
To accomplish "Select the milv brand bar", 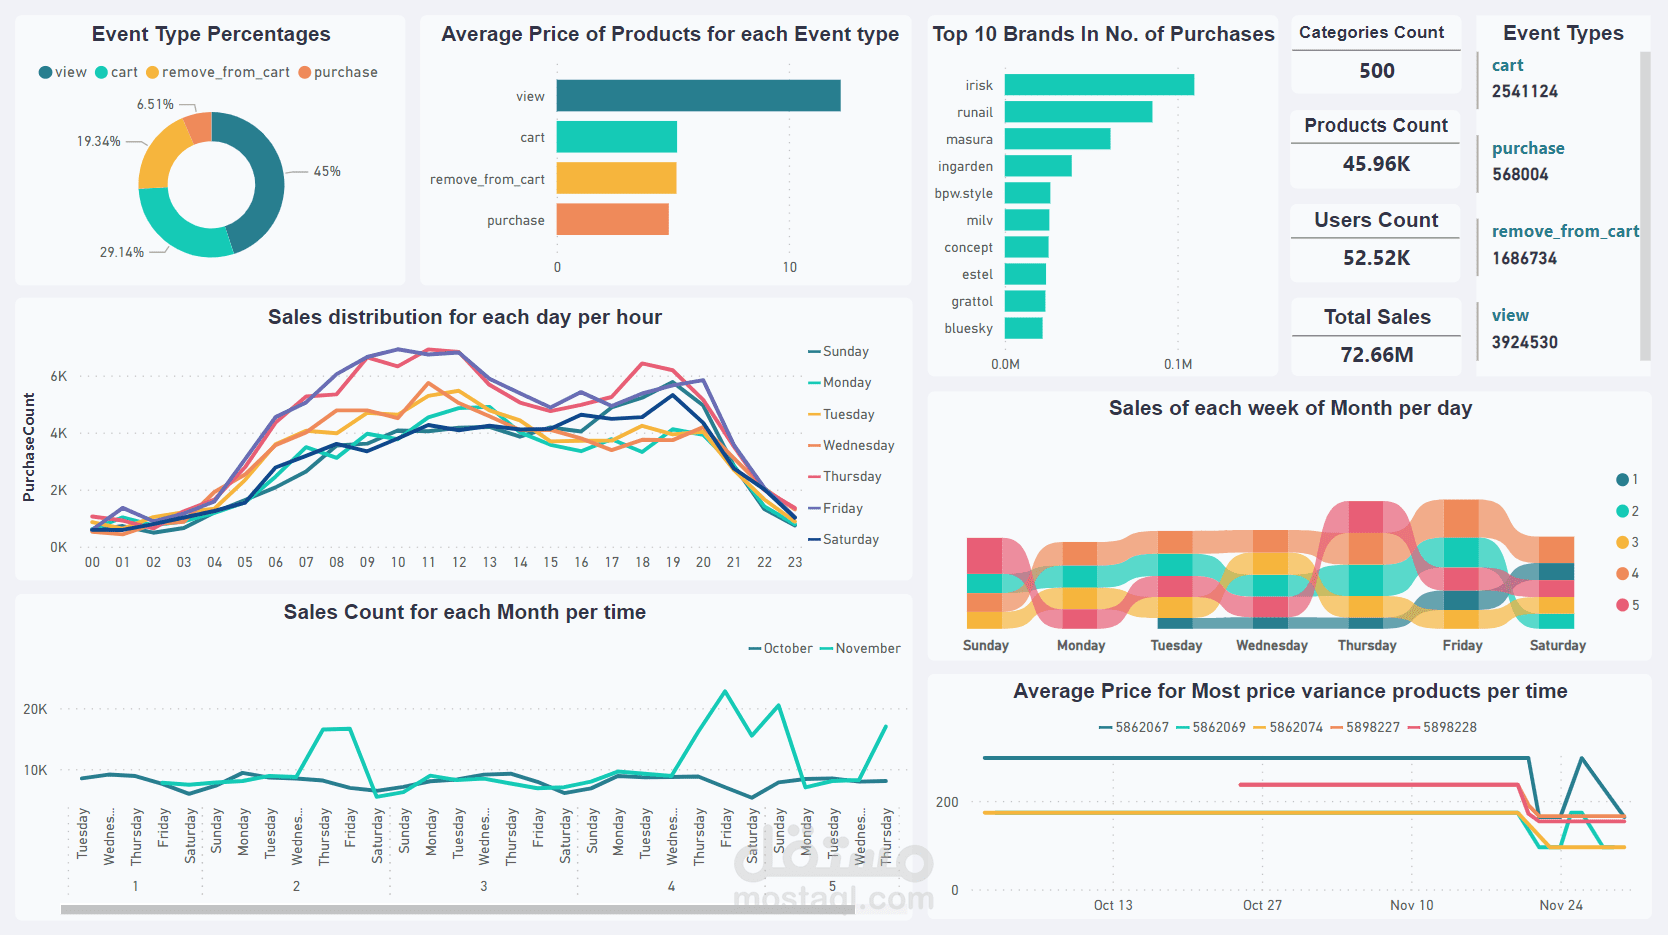I will (1027, 220).
